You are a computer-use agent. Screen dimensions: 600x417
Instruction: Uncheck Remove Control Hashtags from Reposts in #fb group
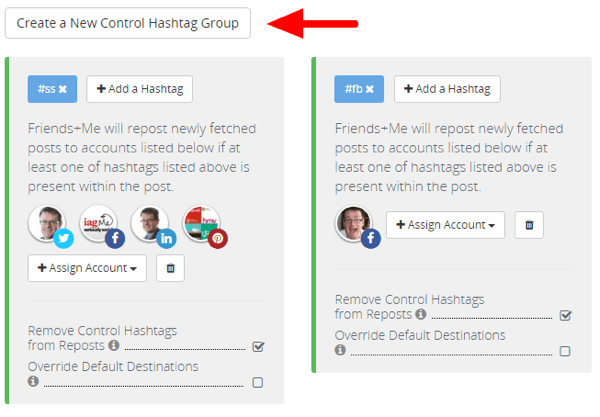(566, 315)
